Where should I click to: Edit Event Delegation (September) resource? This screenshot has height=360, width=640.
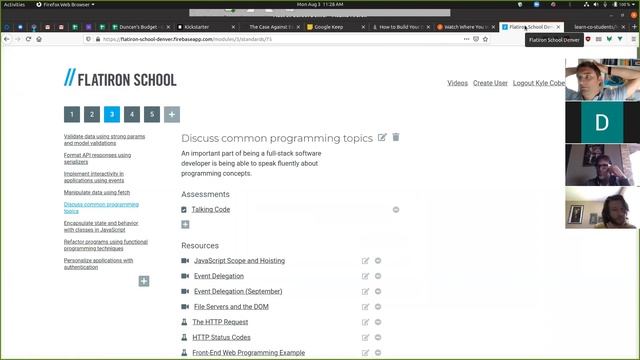click(x=365, y=291)
